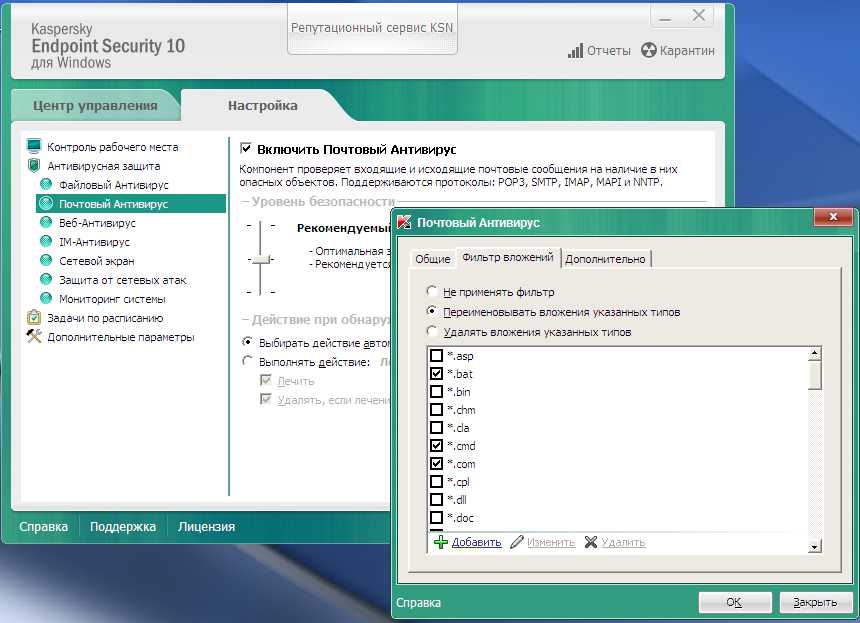Open Карантин quarantine radiation icon
The width and height of the screenshot is (860, 623).
click(648, 50)
